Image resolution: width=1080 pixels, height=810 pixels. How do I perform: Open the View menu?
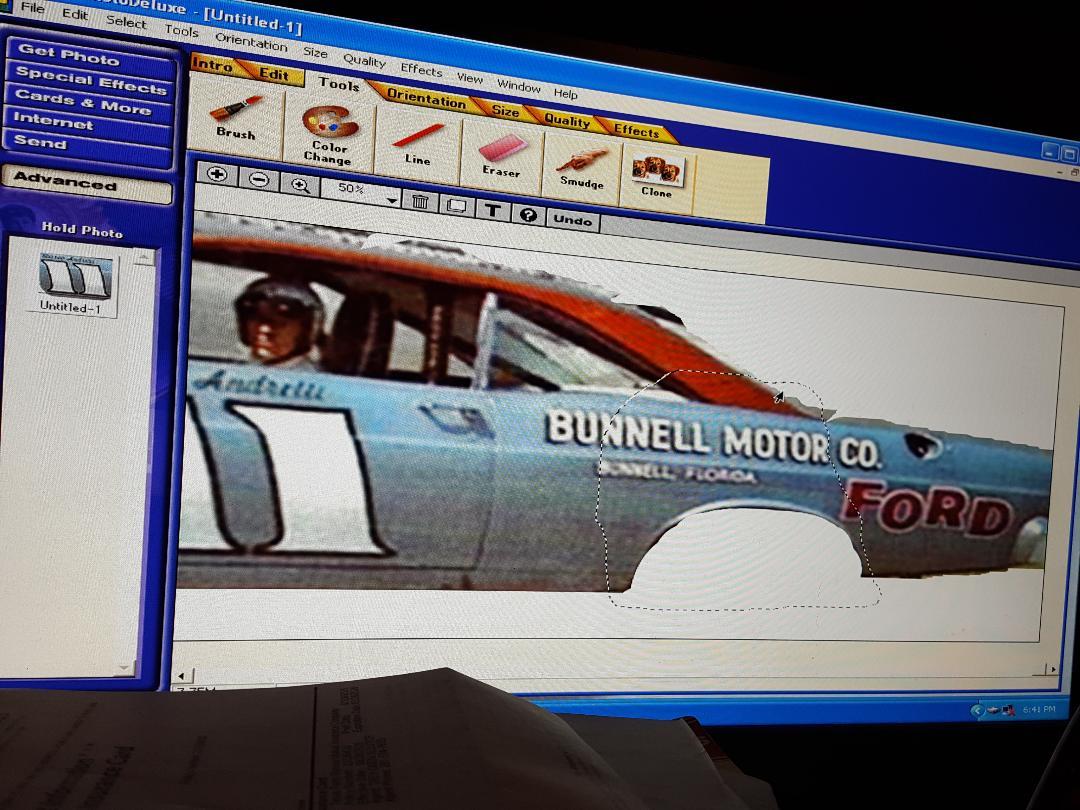[x=470, y=78]
